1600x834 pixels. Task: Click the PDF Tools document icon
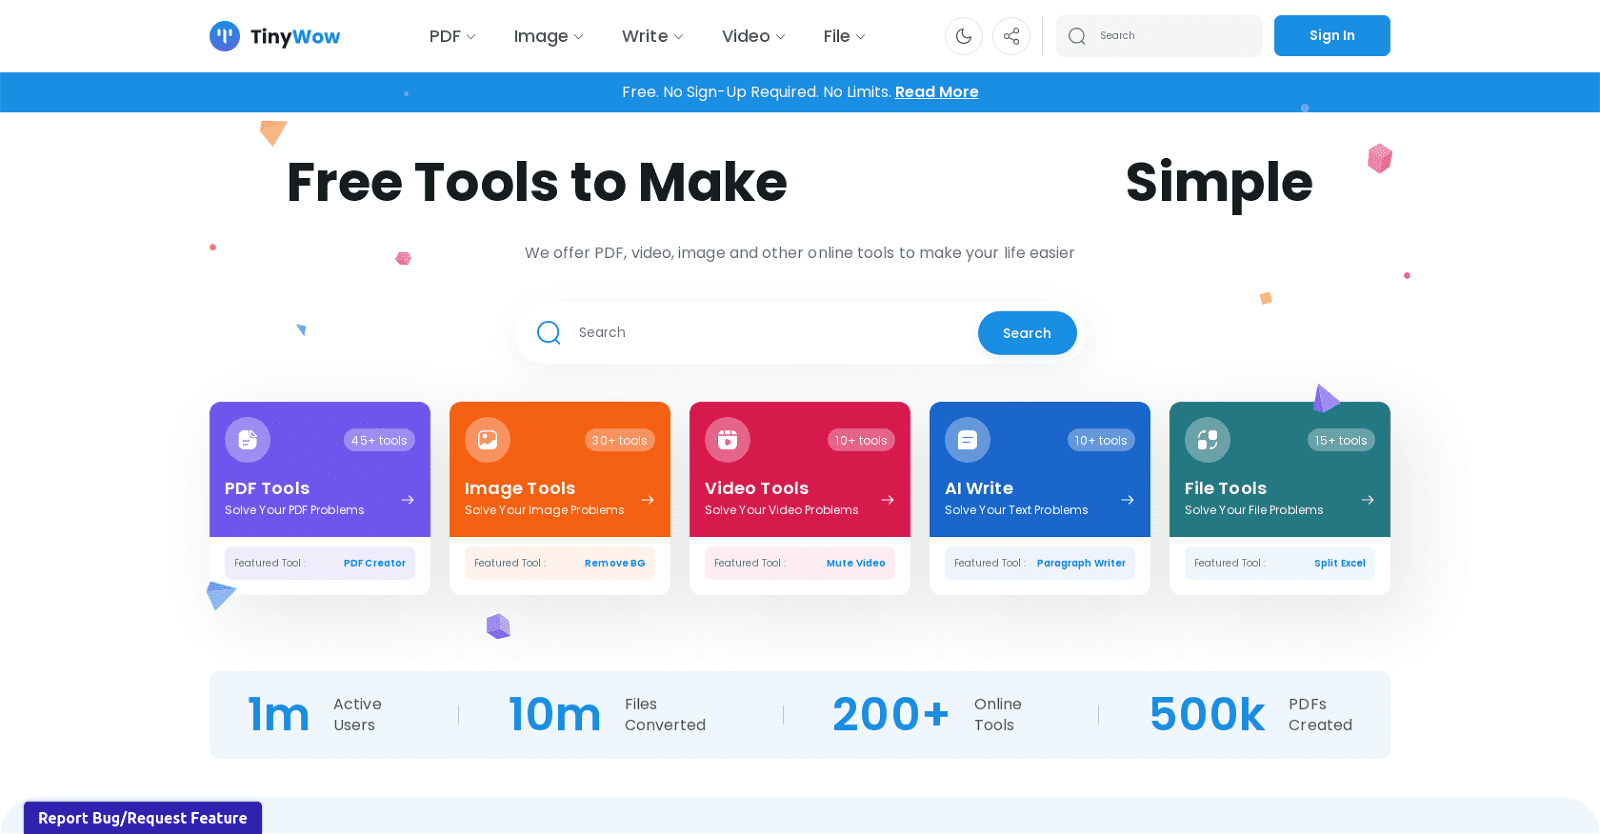tap(247, 440)
